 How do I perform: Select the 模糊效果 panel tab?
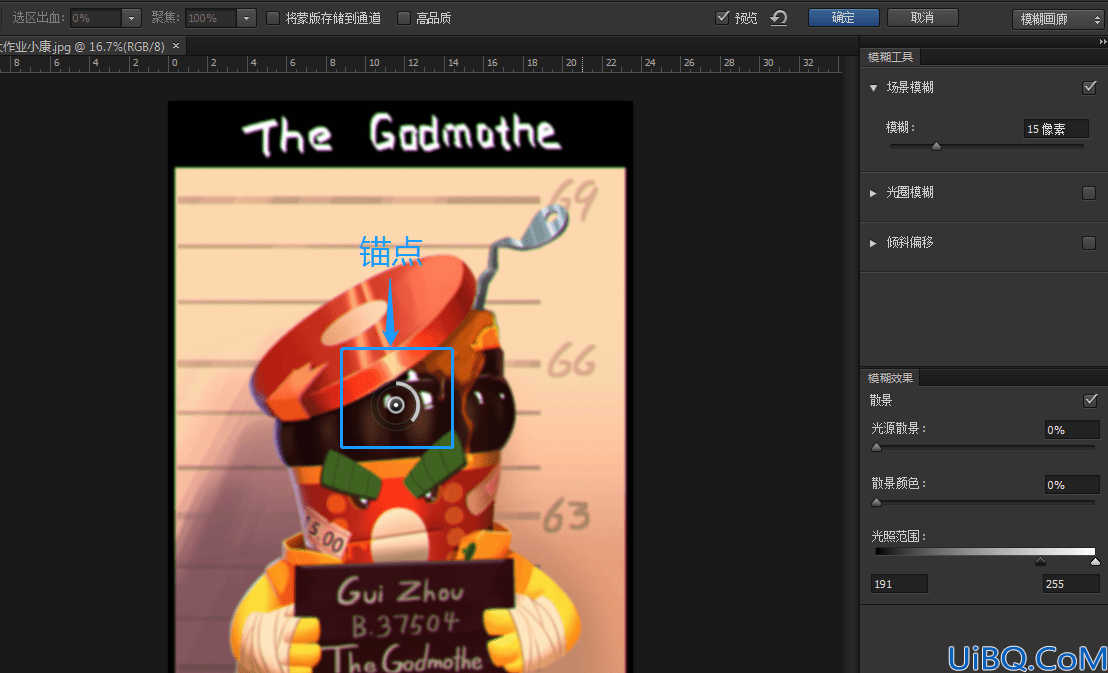(x=890, y=378)
